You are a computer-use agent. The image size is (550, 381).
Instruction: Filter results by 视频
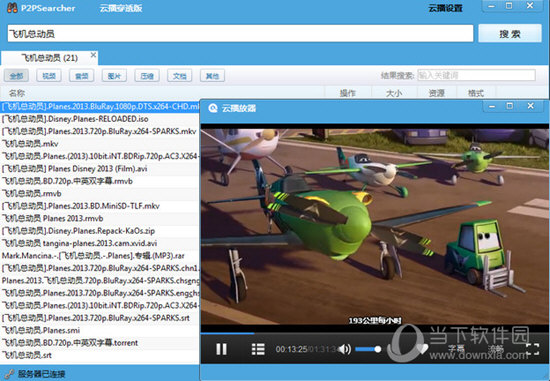[x=49, y=76]
